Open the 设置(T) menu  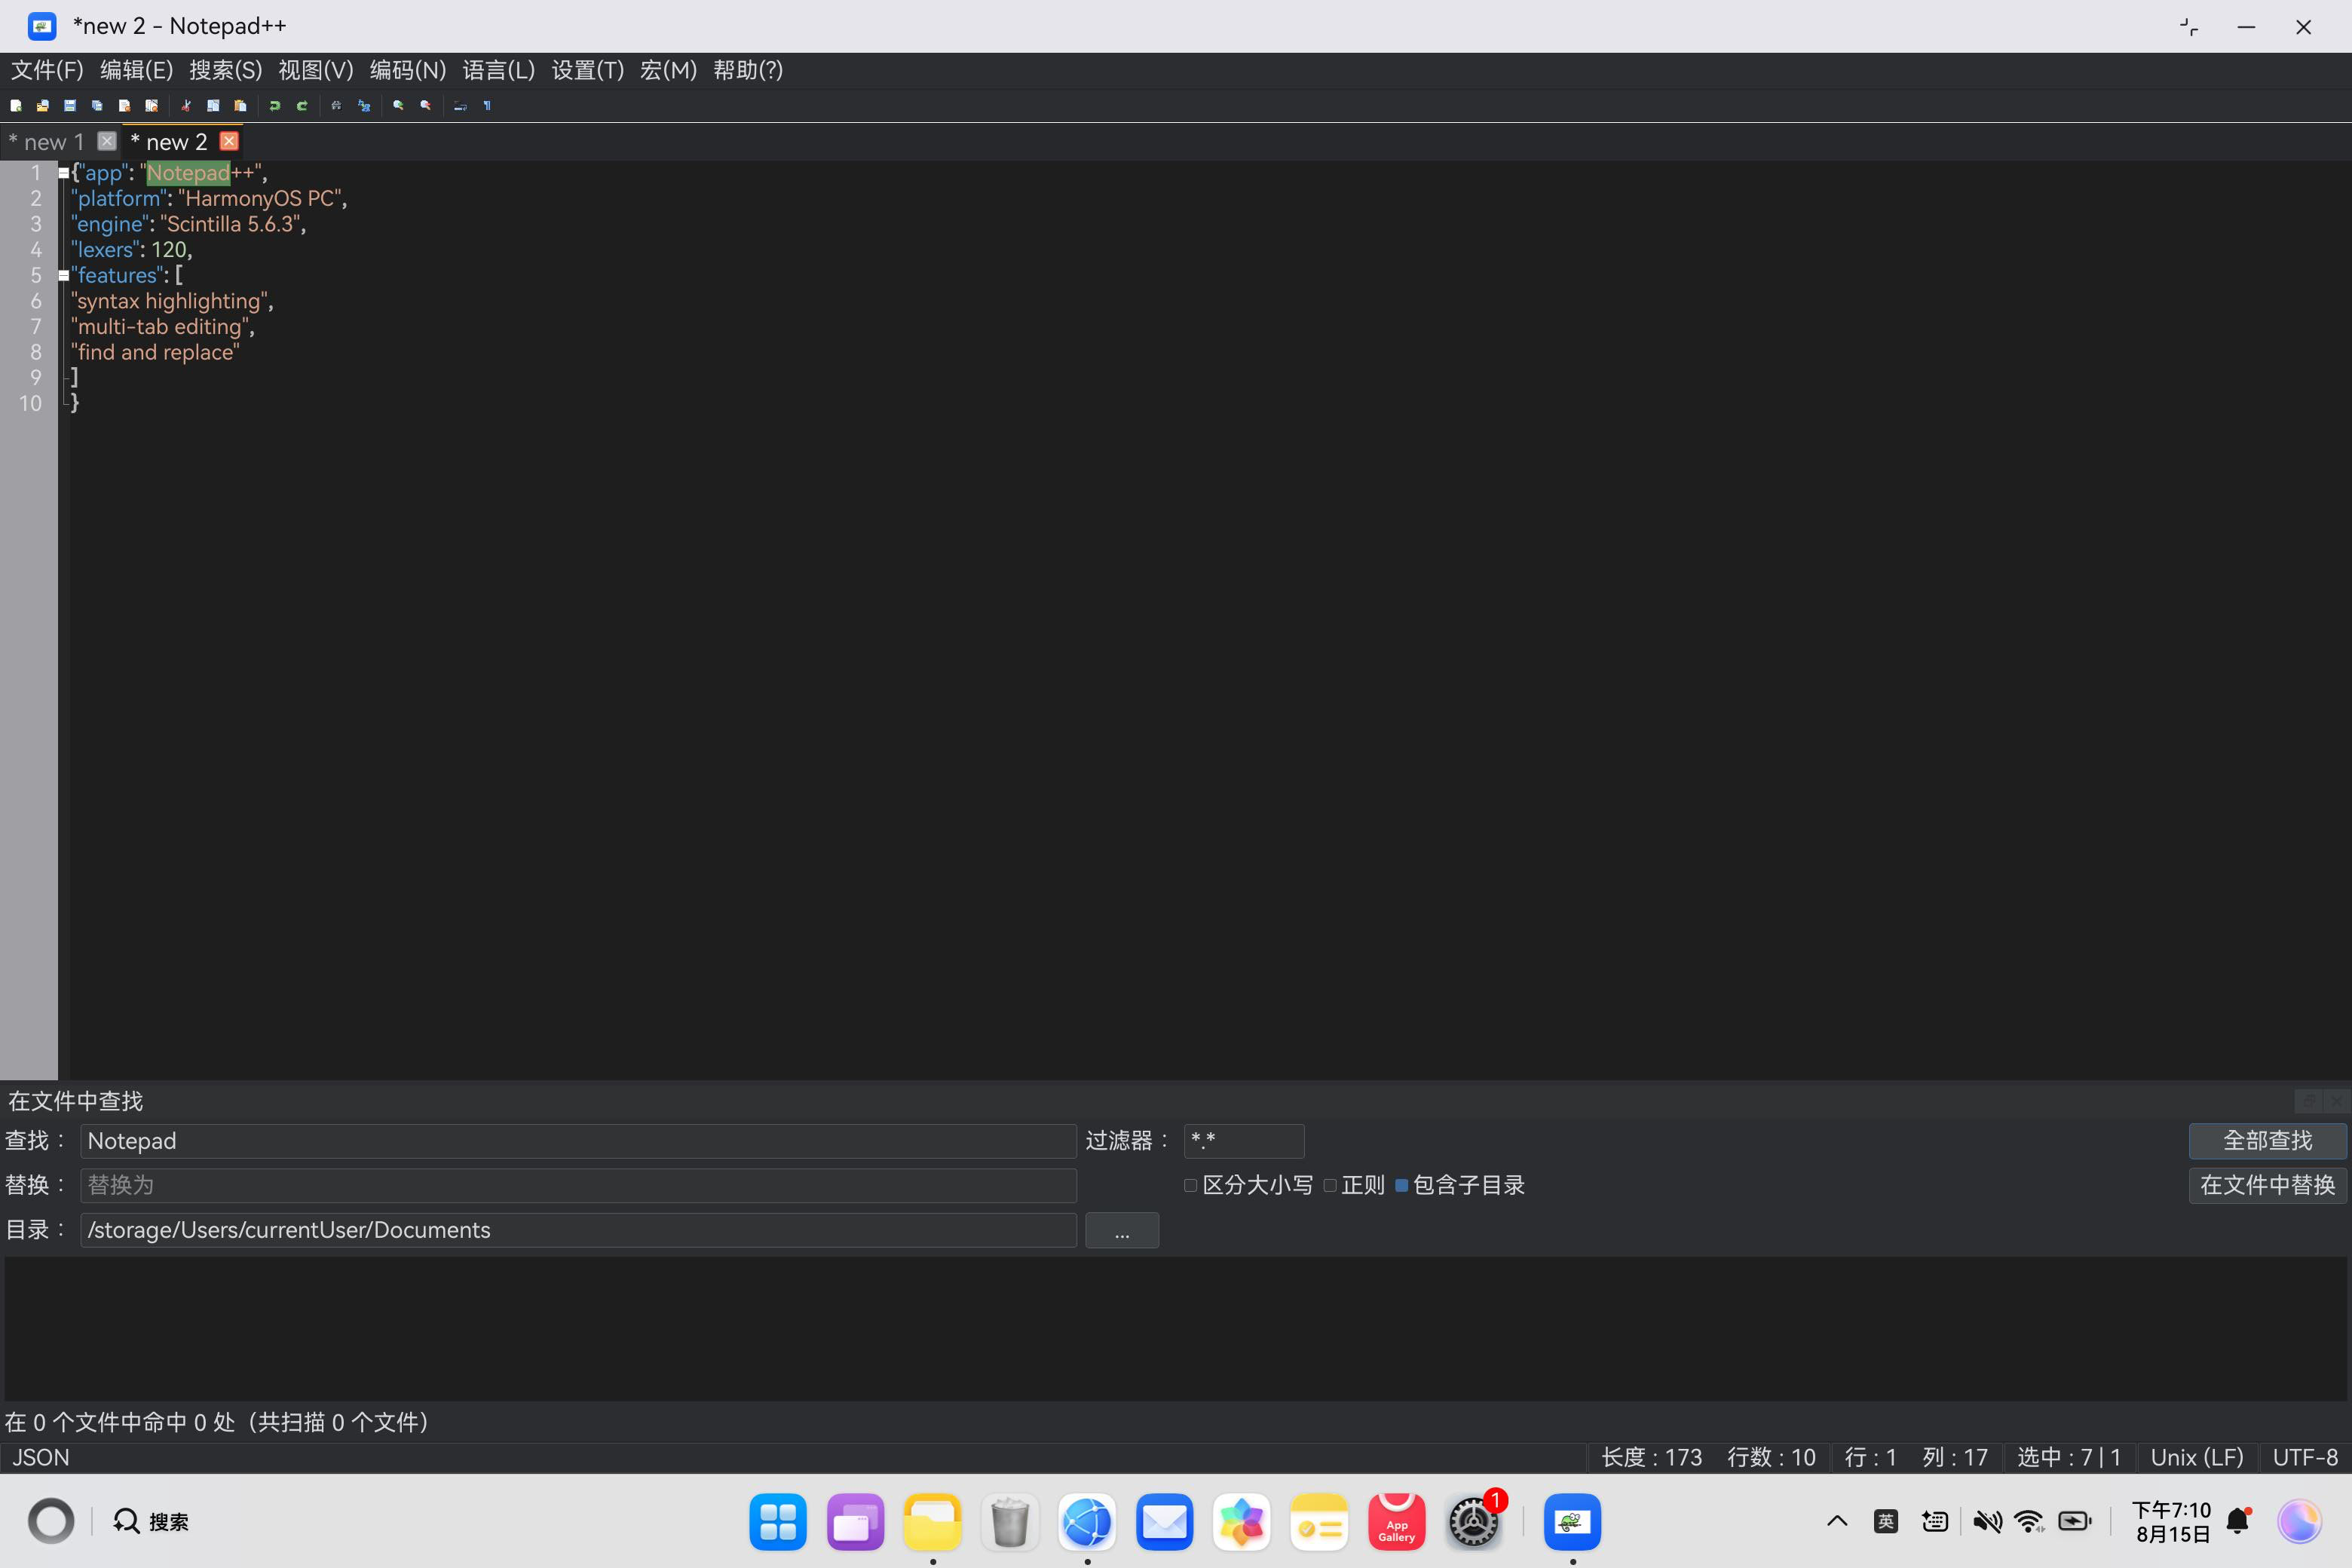click(588, 70)
